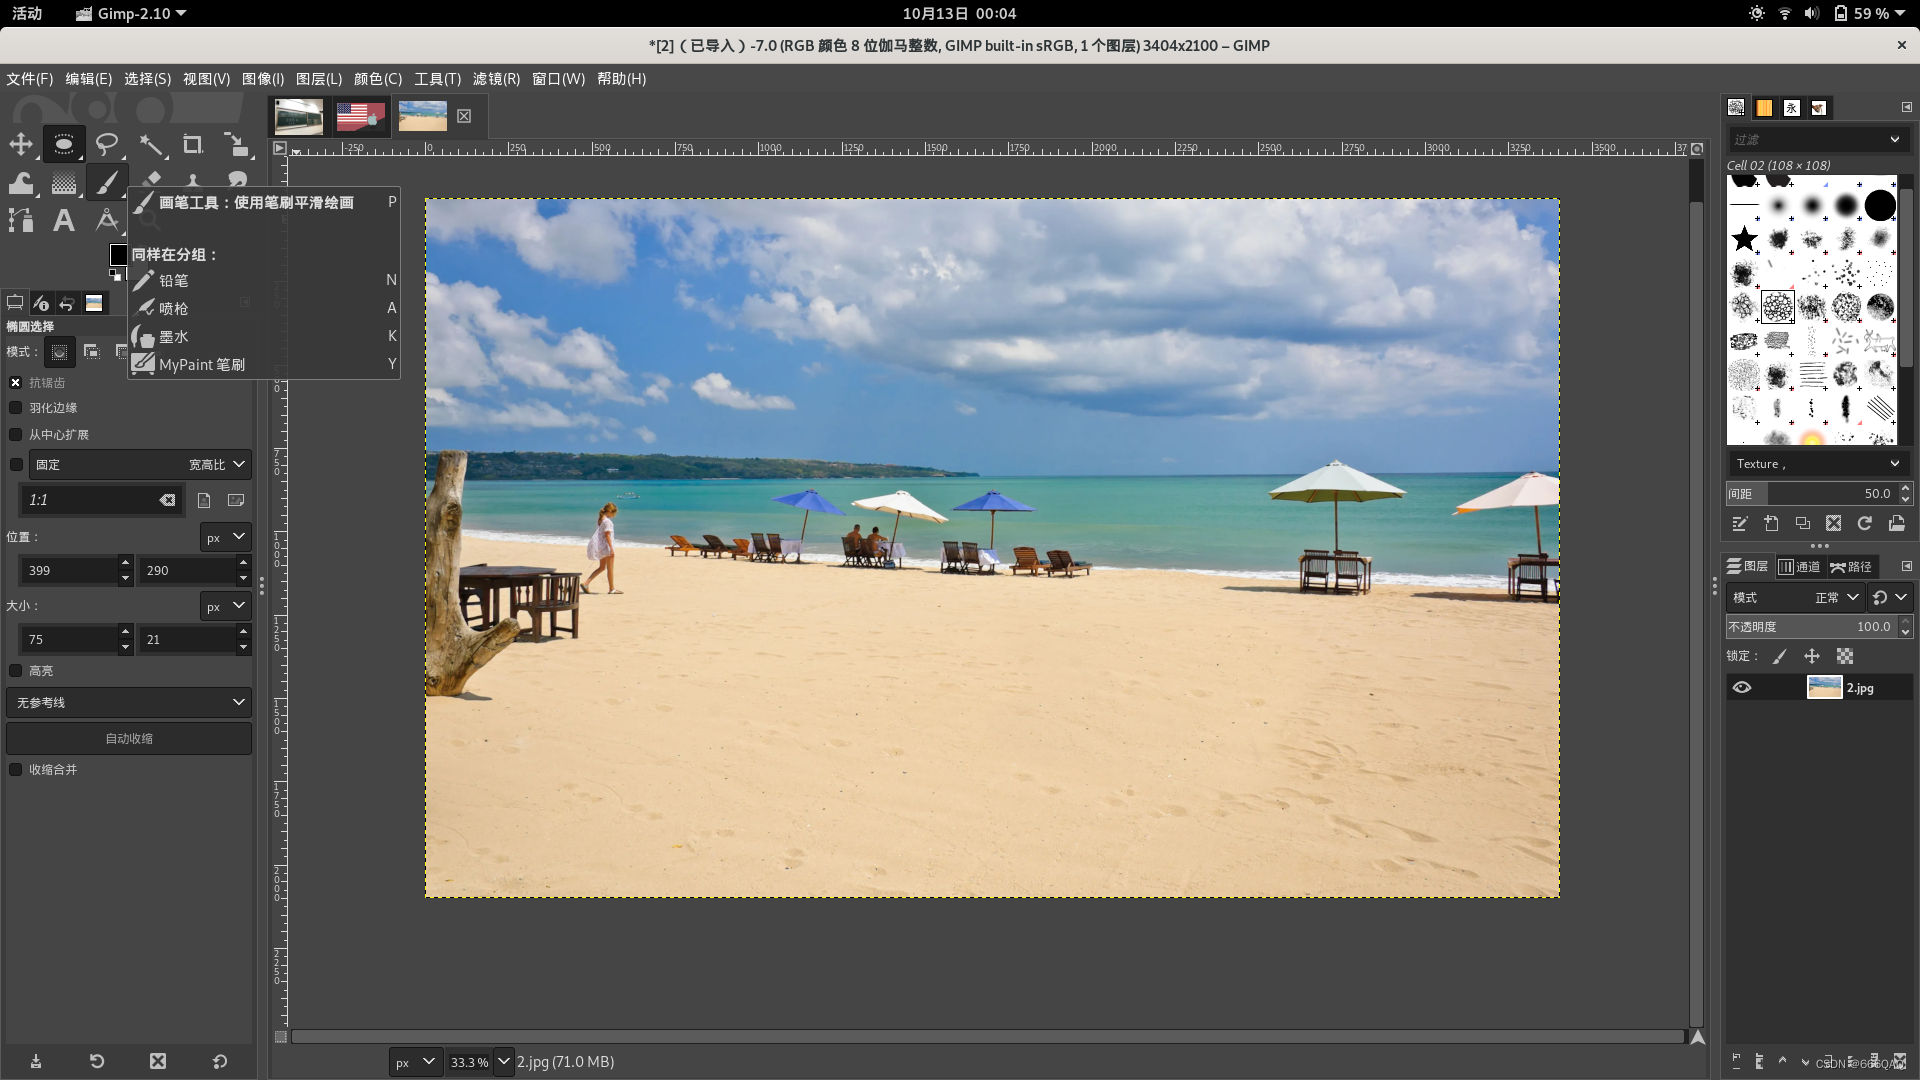Open the 滤镜(R) filters menu
Viewport: 1920px width, 1080px height.
(496, 79)
